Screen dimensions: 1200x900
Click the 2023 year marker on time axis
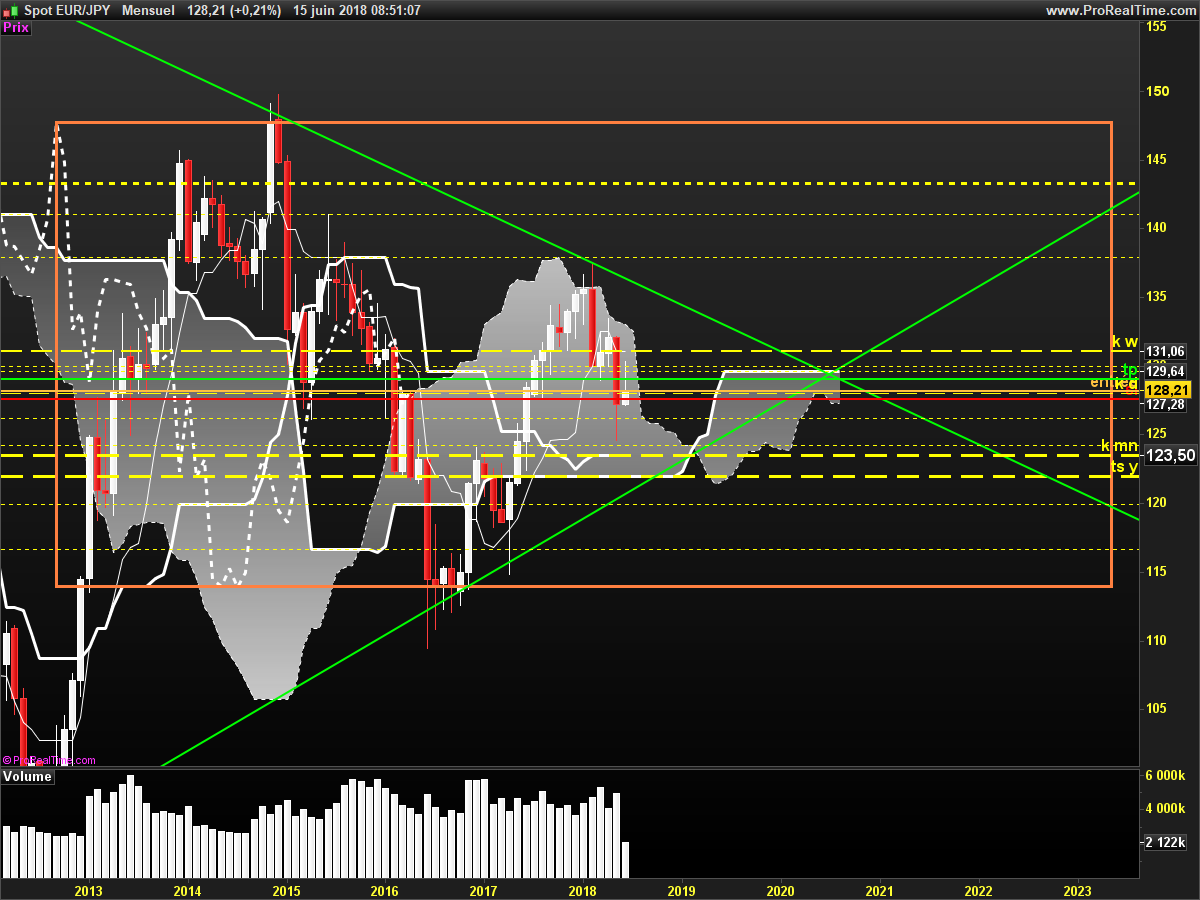coord(1077,890)
